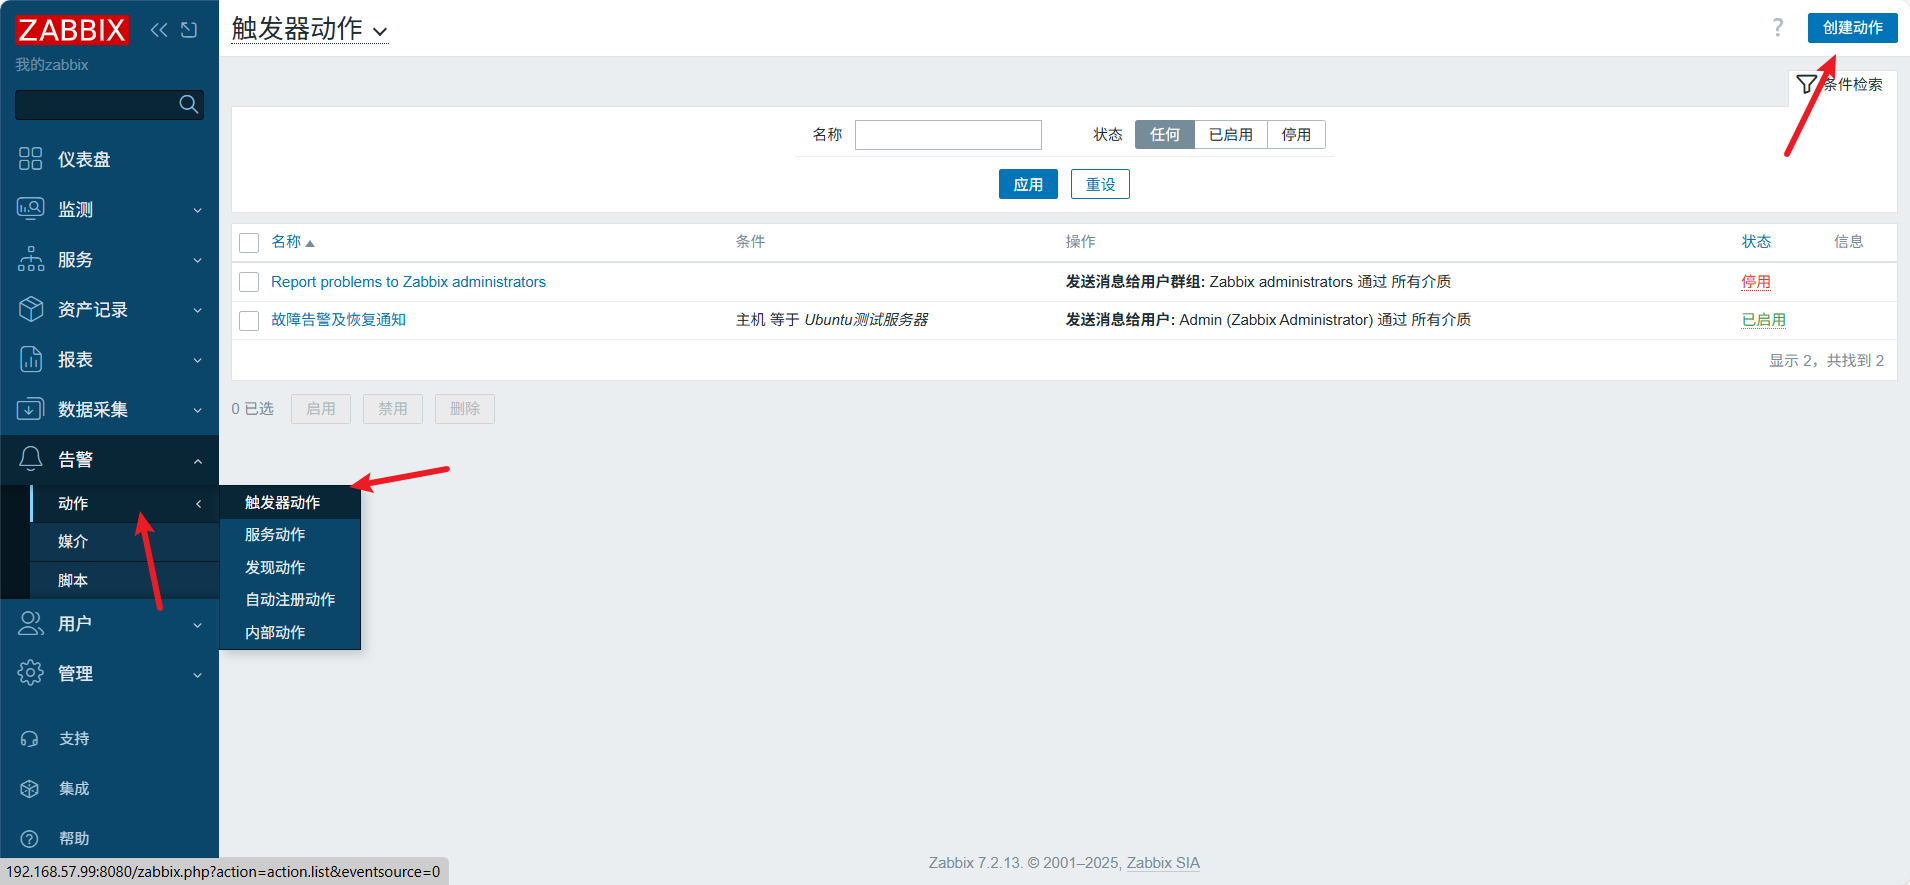Click the 主机 等于 Ubuntu测试服务器 condition text
The height and width of the screenshot is (885, 1910).
pos(832,320)
